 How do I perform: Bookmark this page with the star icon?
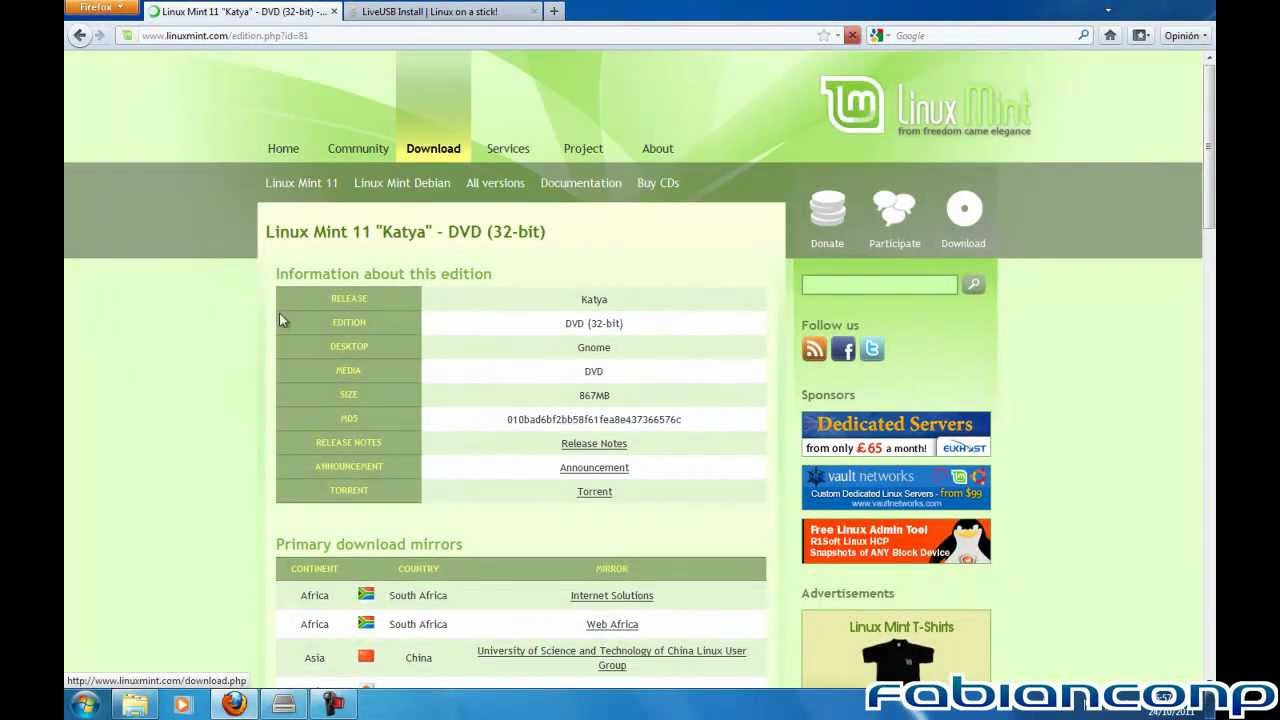(x=824, y=35)
